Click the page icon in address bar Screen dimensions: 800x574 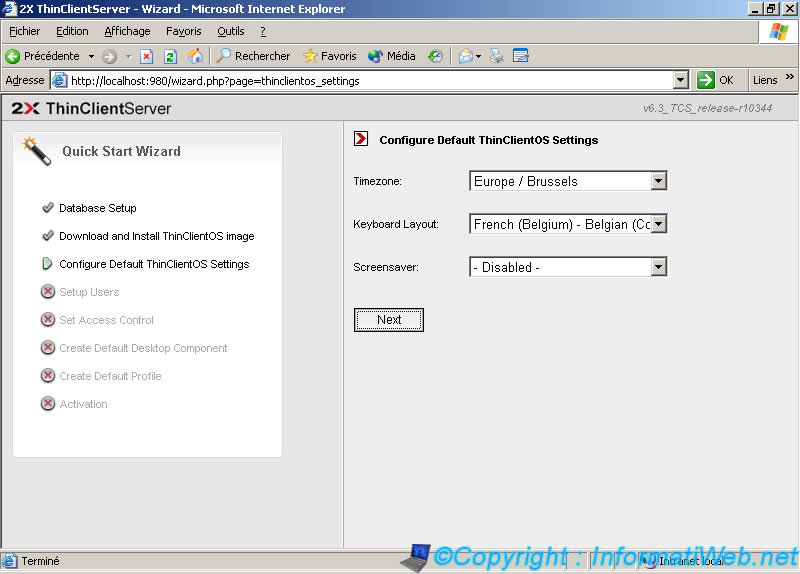tap(60, 80)
